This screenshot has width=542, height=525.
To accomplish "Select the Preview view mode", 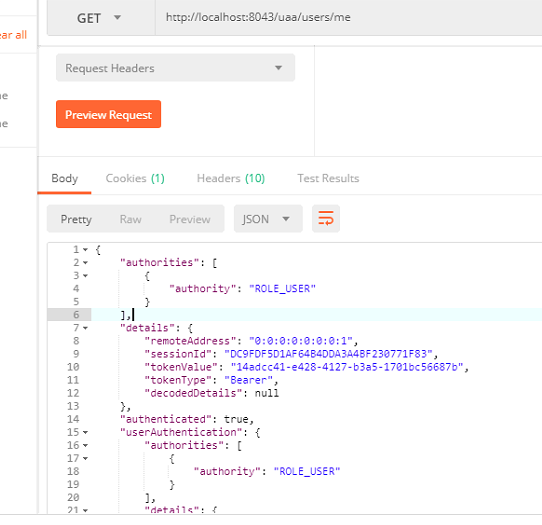I will [x=190, y=219].
